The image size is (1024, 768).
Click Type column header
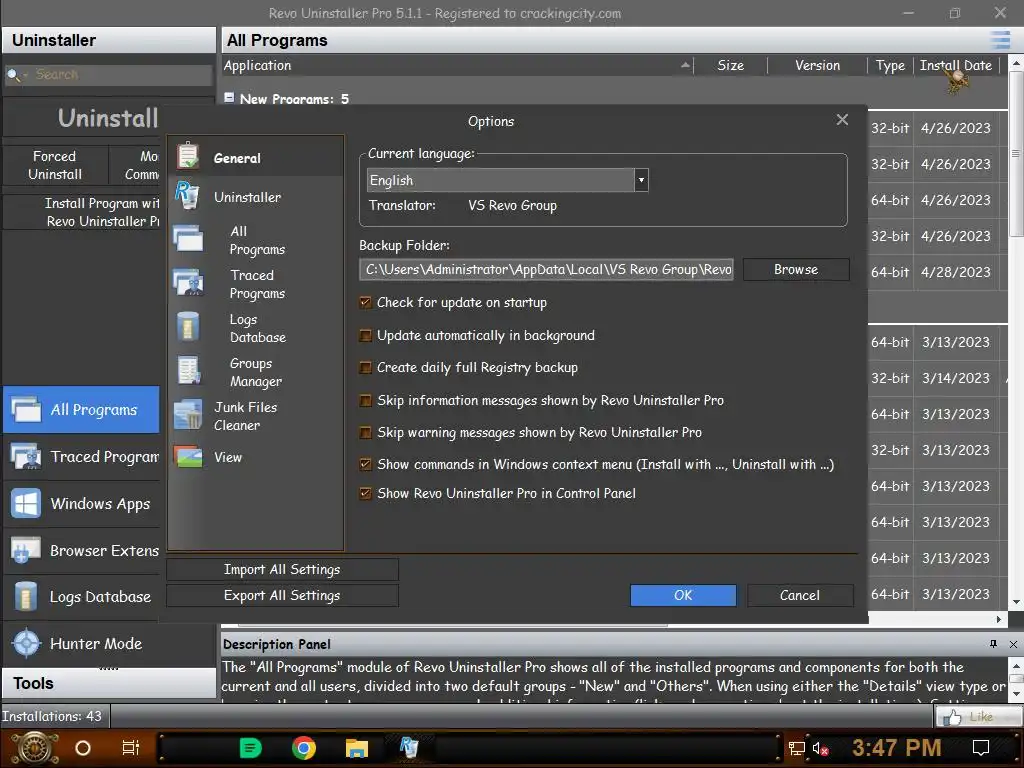click(x=890, y=65)
